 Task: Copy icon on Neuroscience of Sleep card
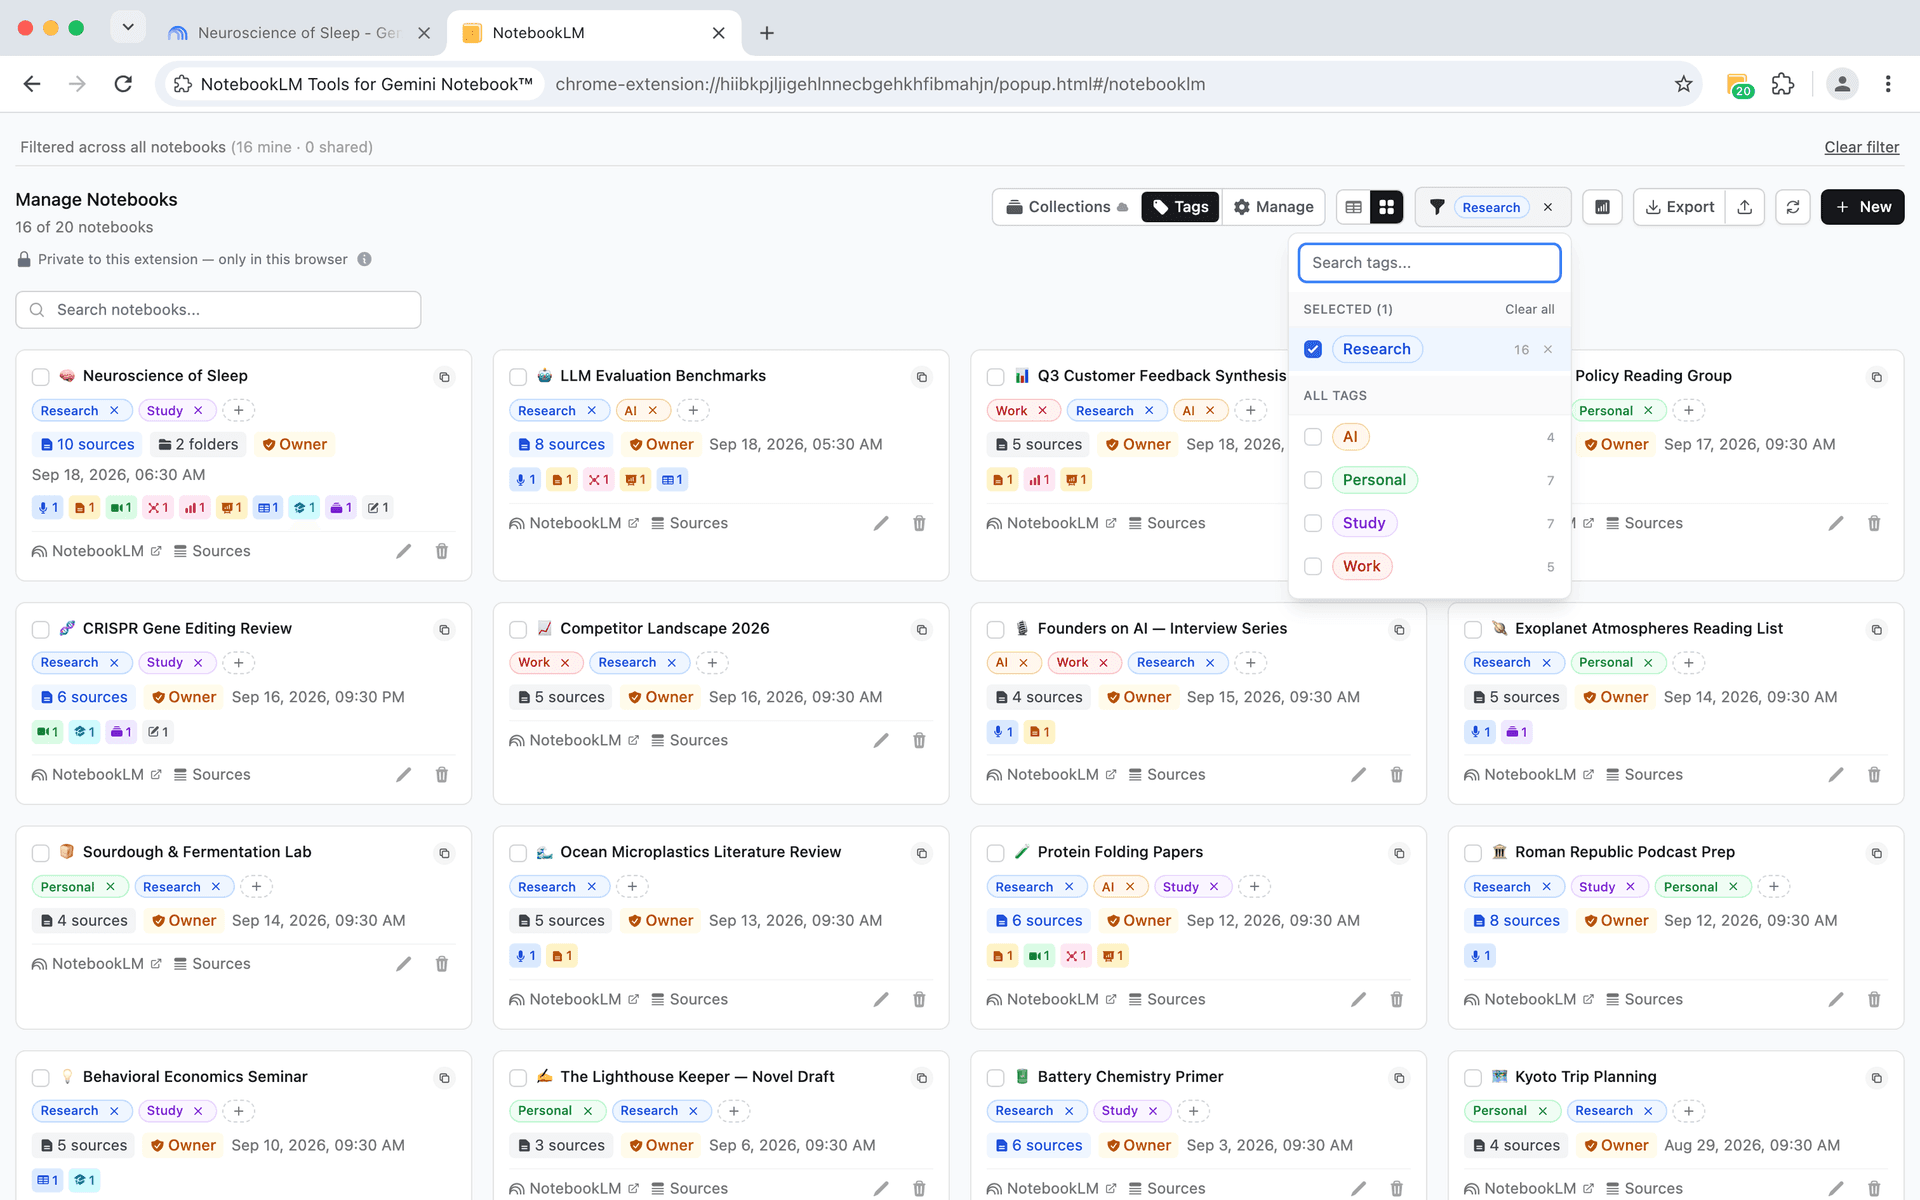444,377
